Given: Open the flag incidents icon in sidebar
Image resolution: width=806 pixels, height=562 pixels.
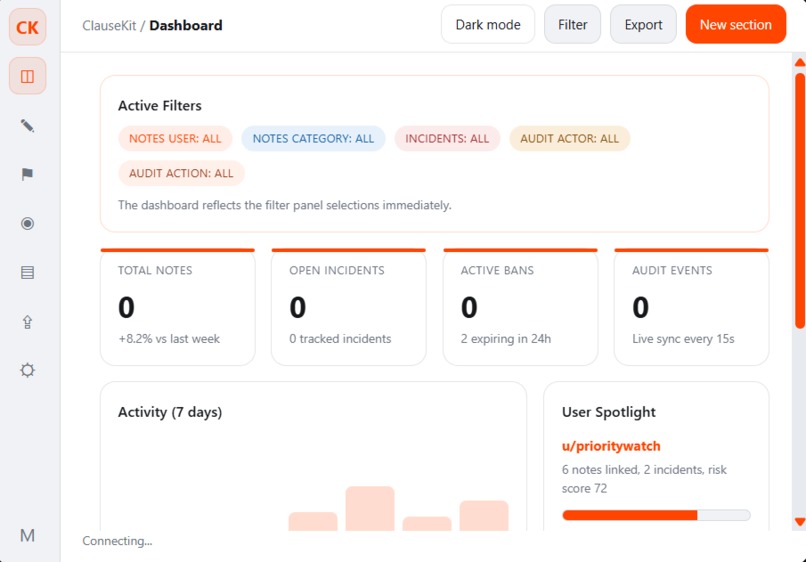Looking at the screenshot, I should pos(27,174).
